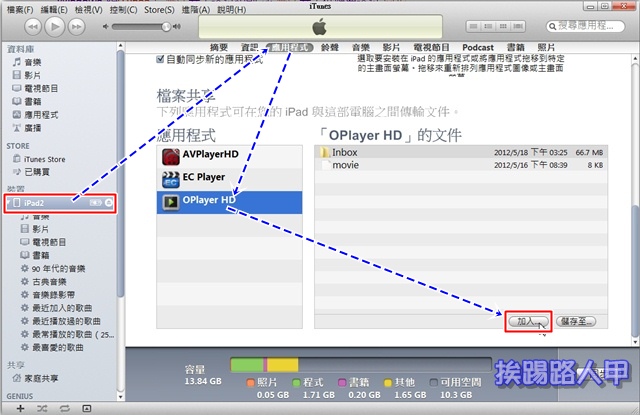Click the Play button
Viewport: 640px width, 415px height.
point(55,27)
